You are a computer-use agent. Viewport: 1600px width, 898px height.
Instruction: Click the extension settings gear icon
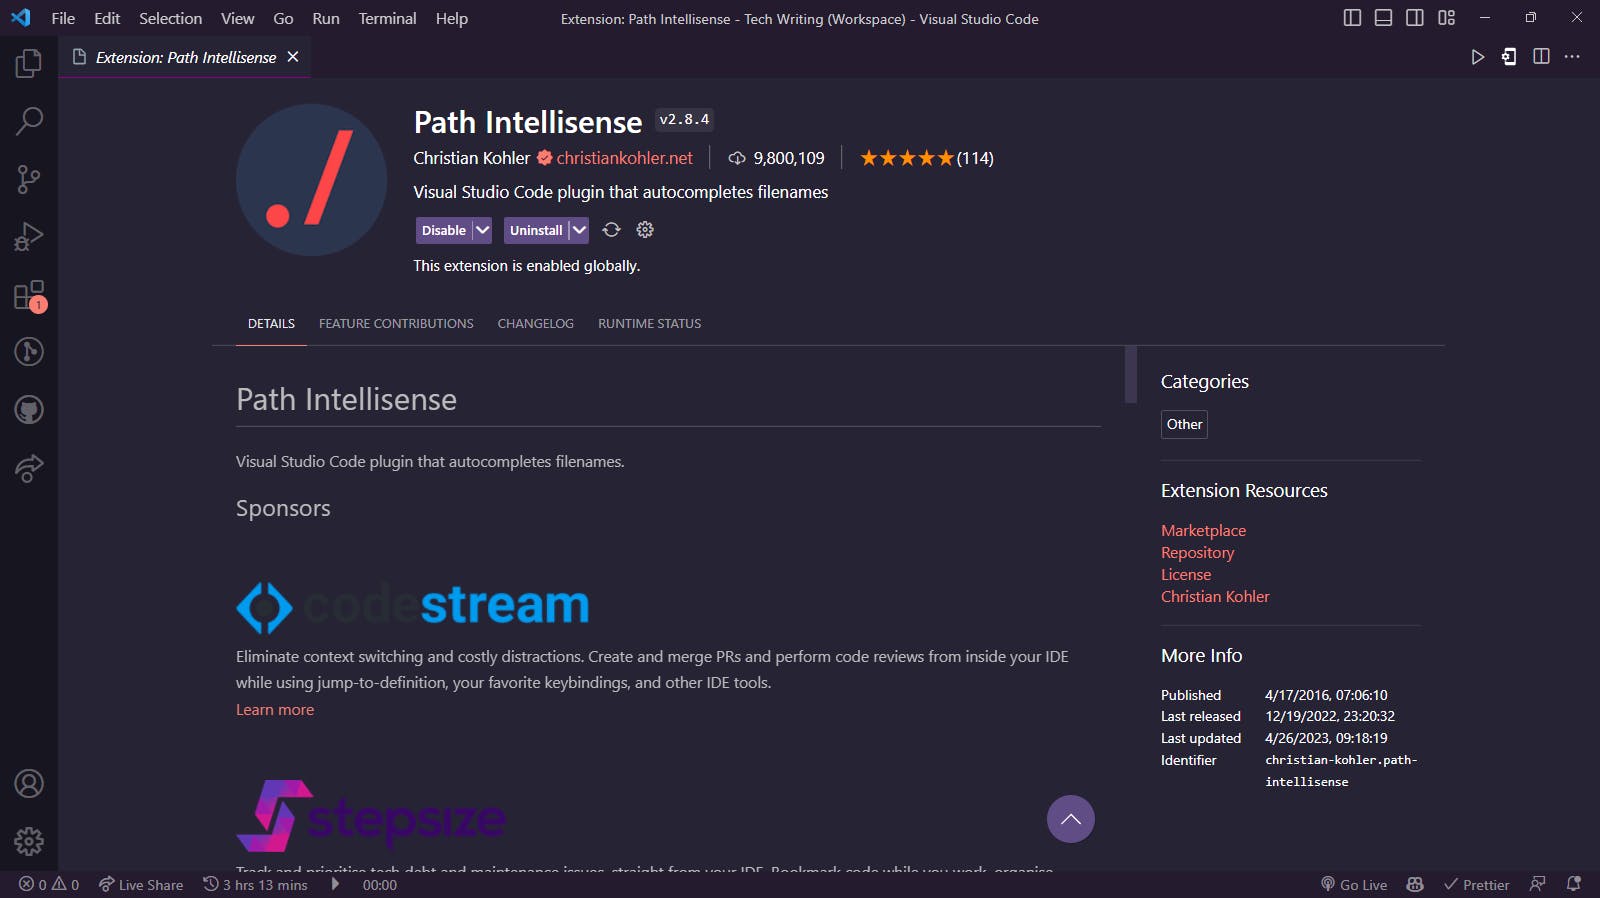pyautogui.click(x=645, y=230)
